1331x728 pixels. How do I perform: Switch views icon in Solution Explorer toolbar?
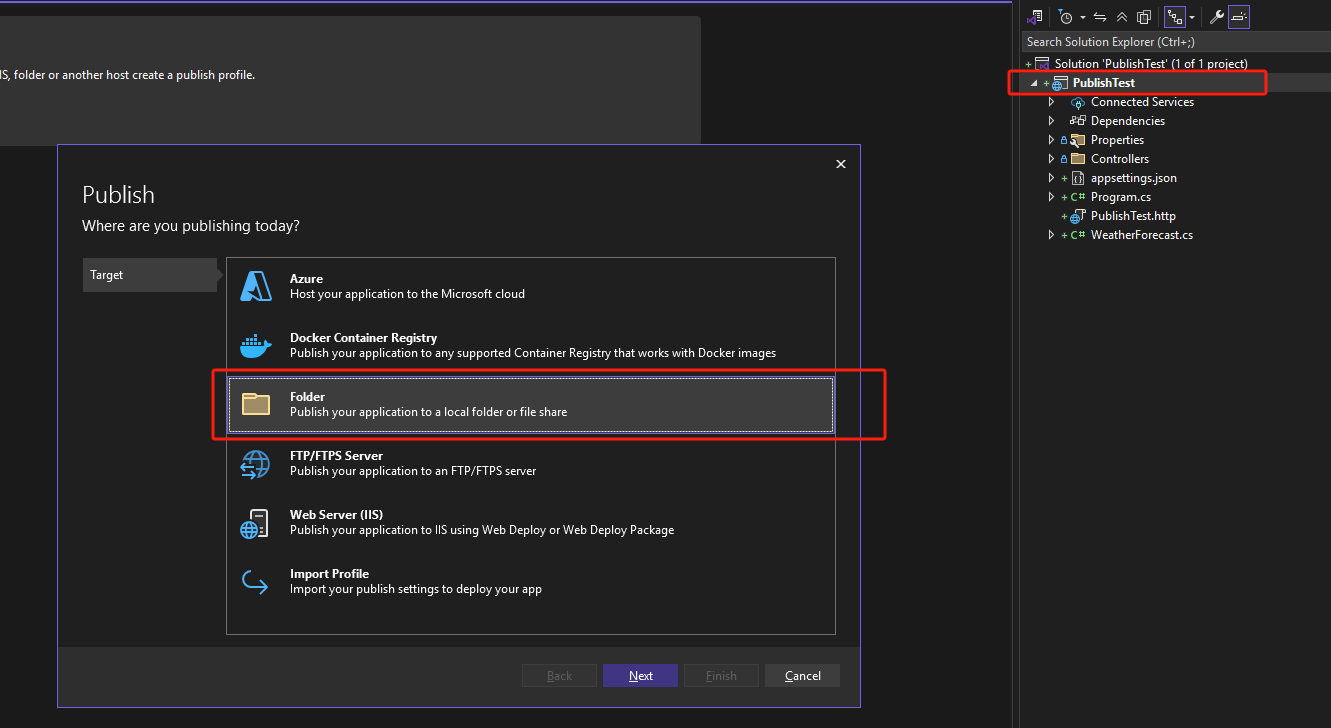point(1036,17)
